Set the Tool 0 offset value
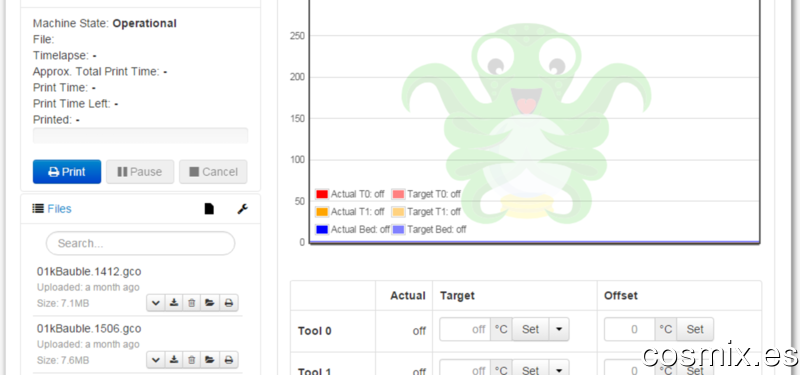Screen dimensions: 800x375 click(695, 330)
